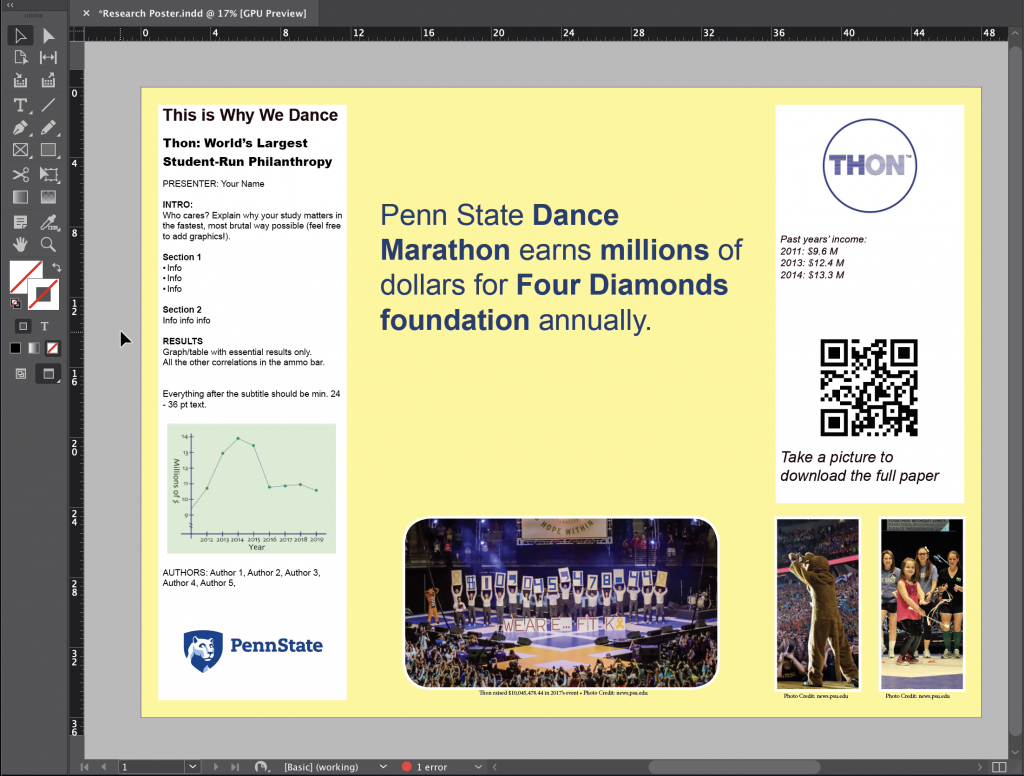Select the Scissors tool
This screenshot has height=776, width=1024.
(x=20, y=174)
